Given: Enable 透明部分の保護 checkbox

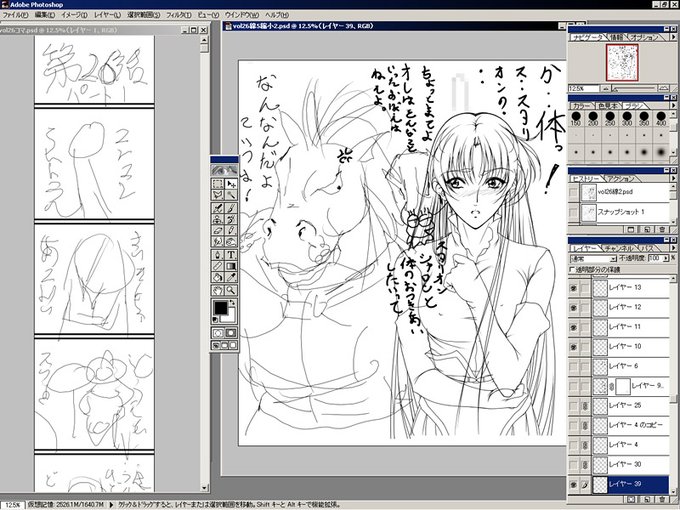Looking at the screenshot, I should point(572,270).
